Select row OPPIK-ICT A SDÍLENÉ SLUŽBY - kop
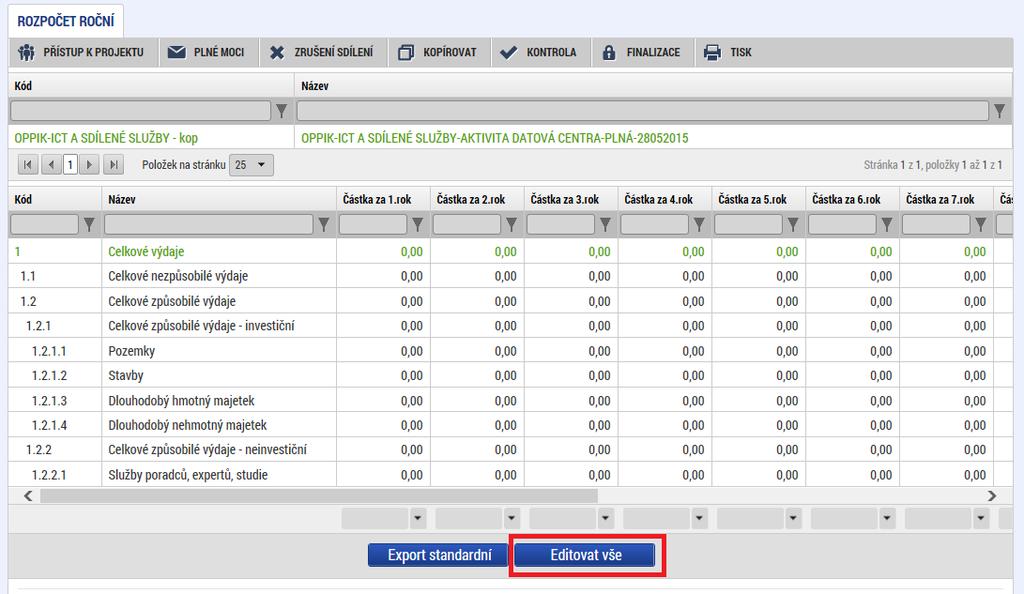 [510, 138]
